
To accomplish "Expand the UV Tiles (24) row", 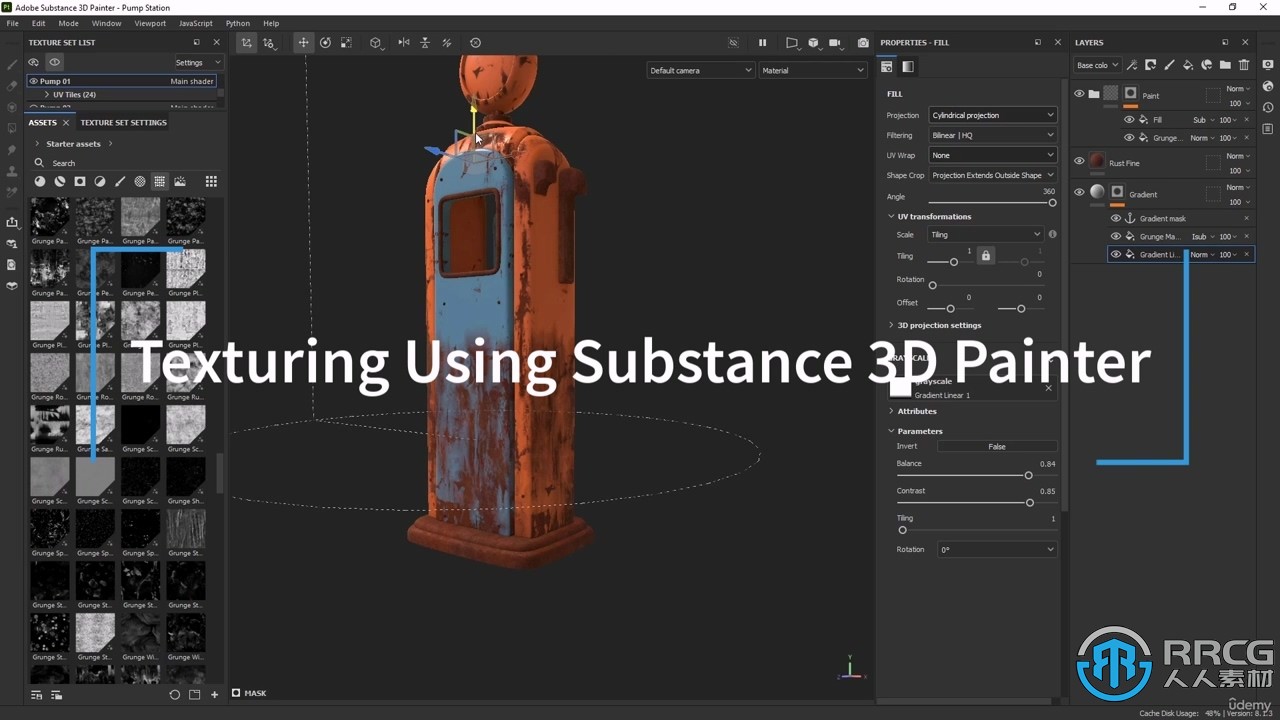I will click(46, 94).
